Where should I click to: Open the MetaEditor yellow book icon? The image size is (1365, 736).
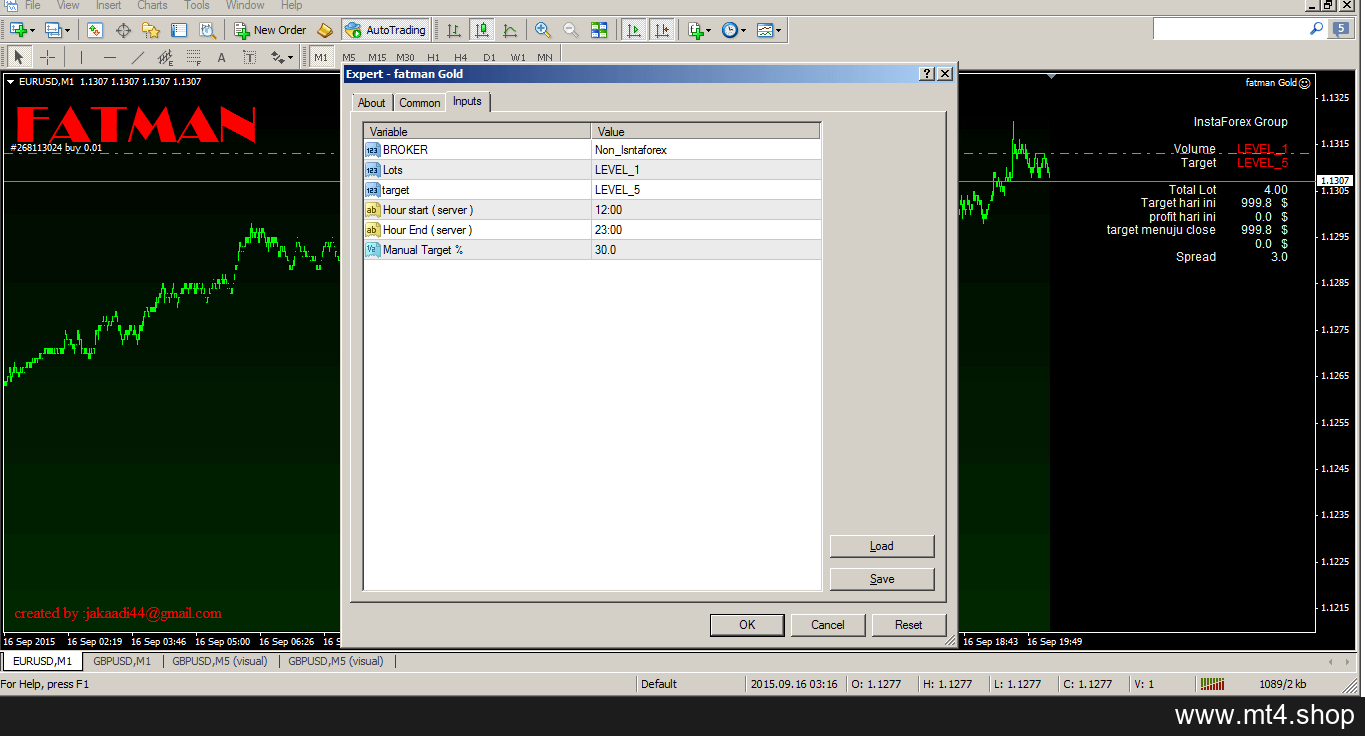(325, 30)
